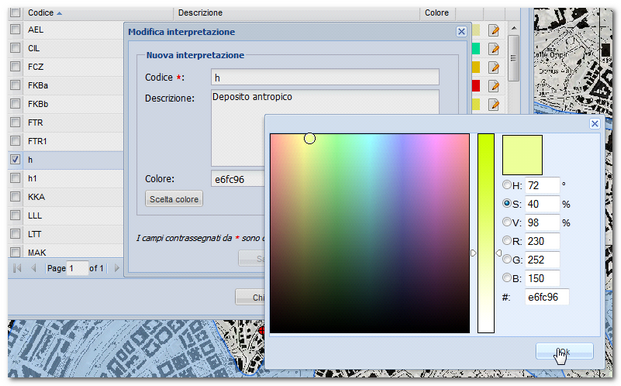Click the green color swatch in CIL row
This screenshot has height=386, width=621.
(x=476, y=49)
